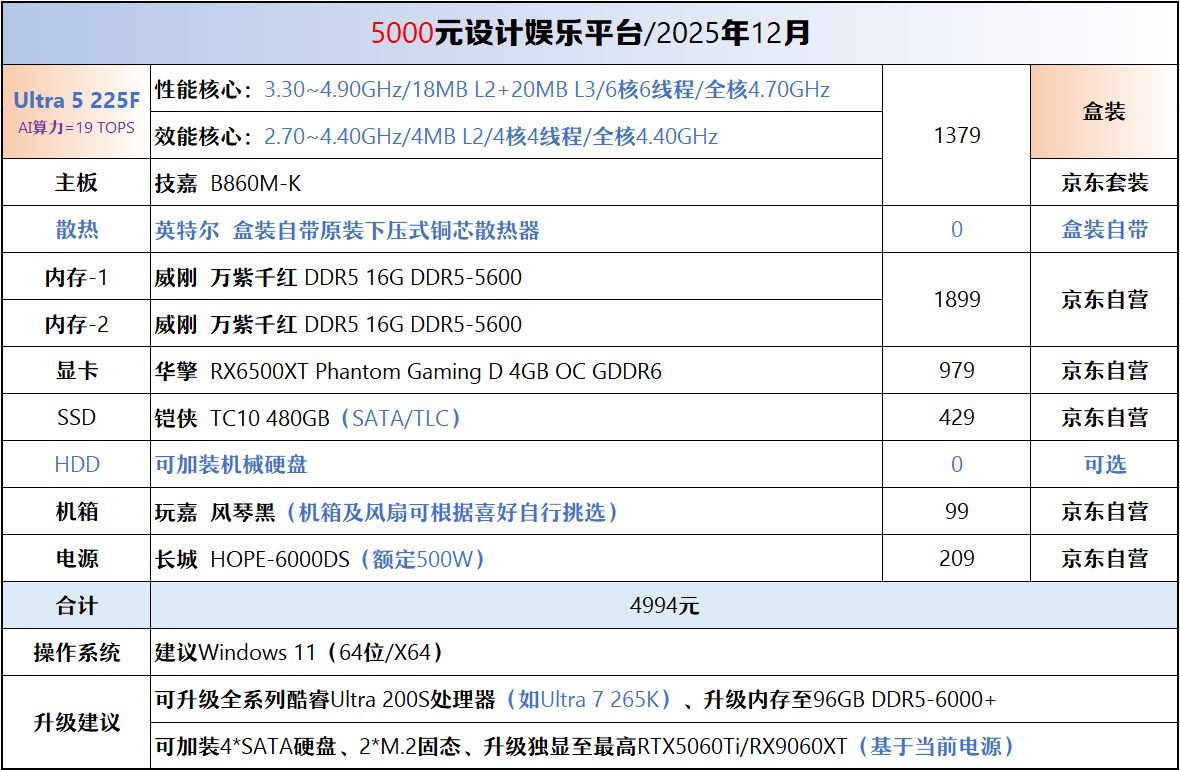Select the 机箱 label cell
Screen dimensions: 1180x770
pos(76,511)
